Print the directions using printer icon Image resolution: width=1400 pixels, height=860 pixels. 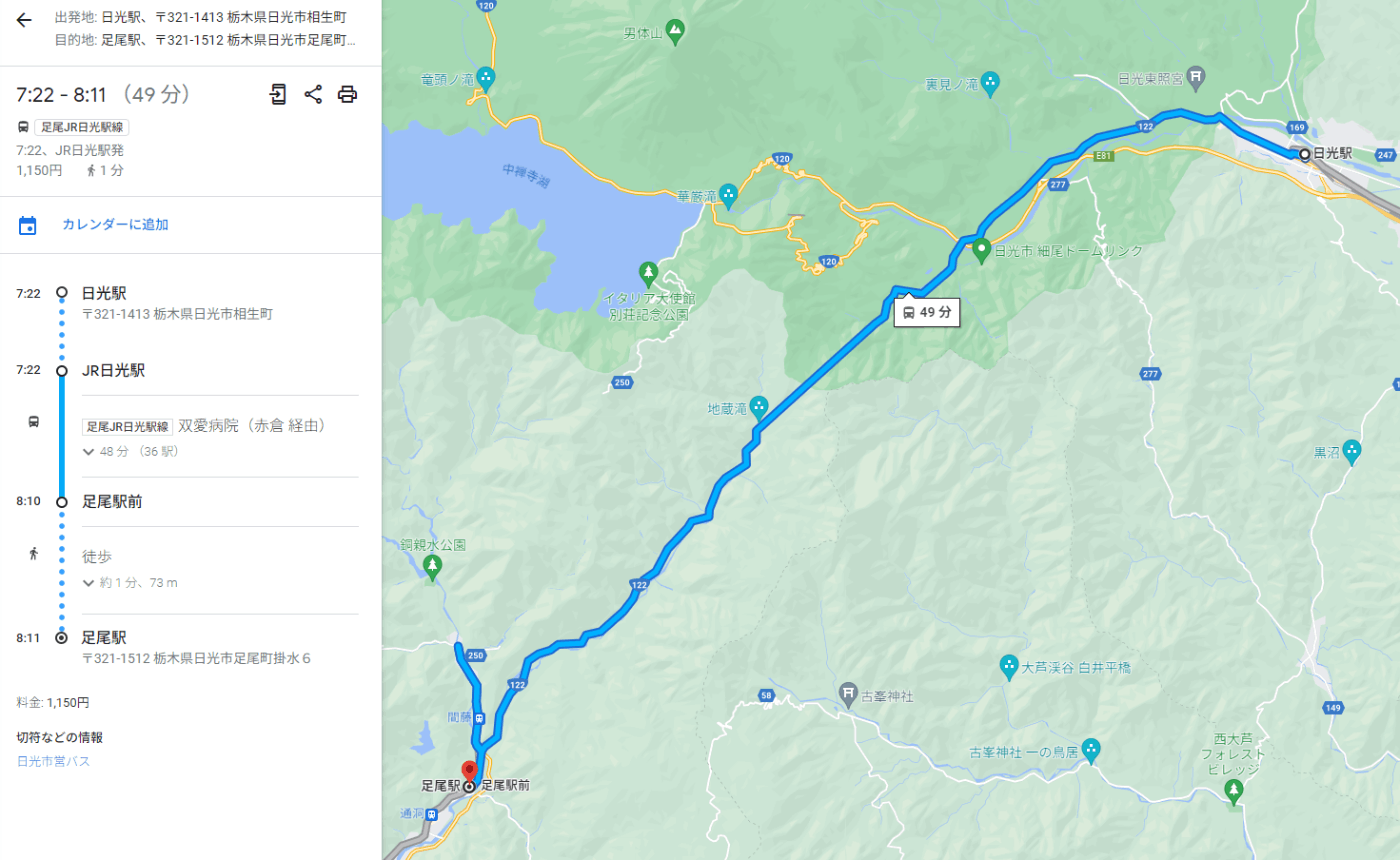(347, 95)
